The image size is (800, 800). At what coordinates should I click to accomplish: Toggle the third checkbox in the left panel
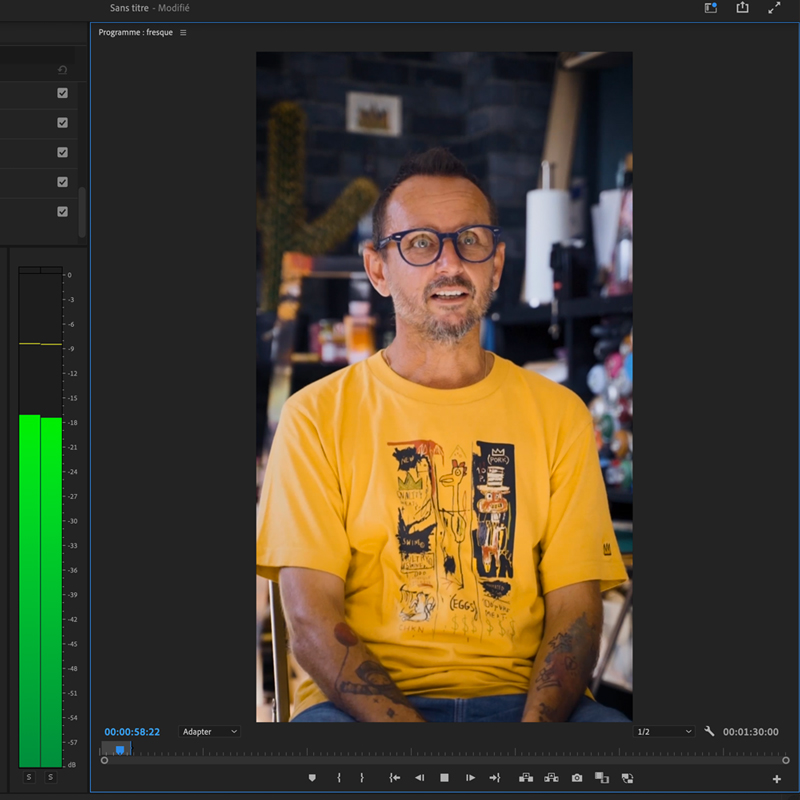point(62,152)
